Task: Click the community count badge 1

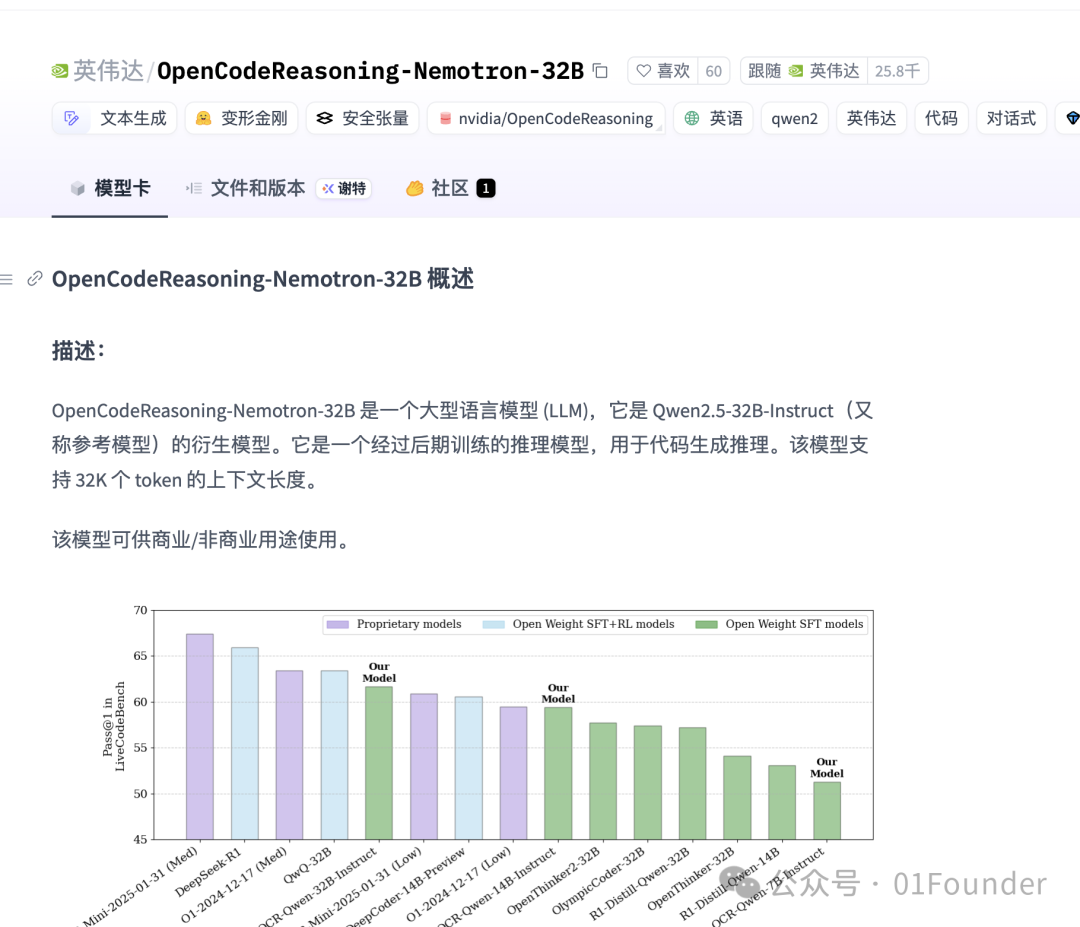Action: 486,188
